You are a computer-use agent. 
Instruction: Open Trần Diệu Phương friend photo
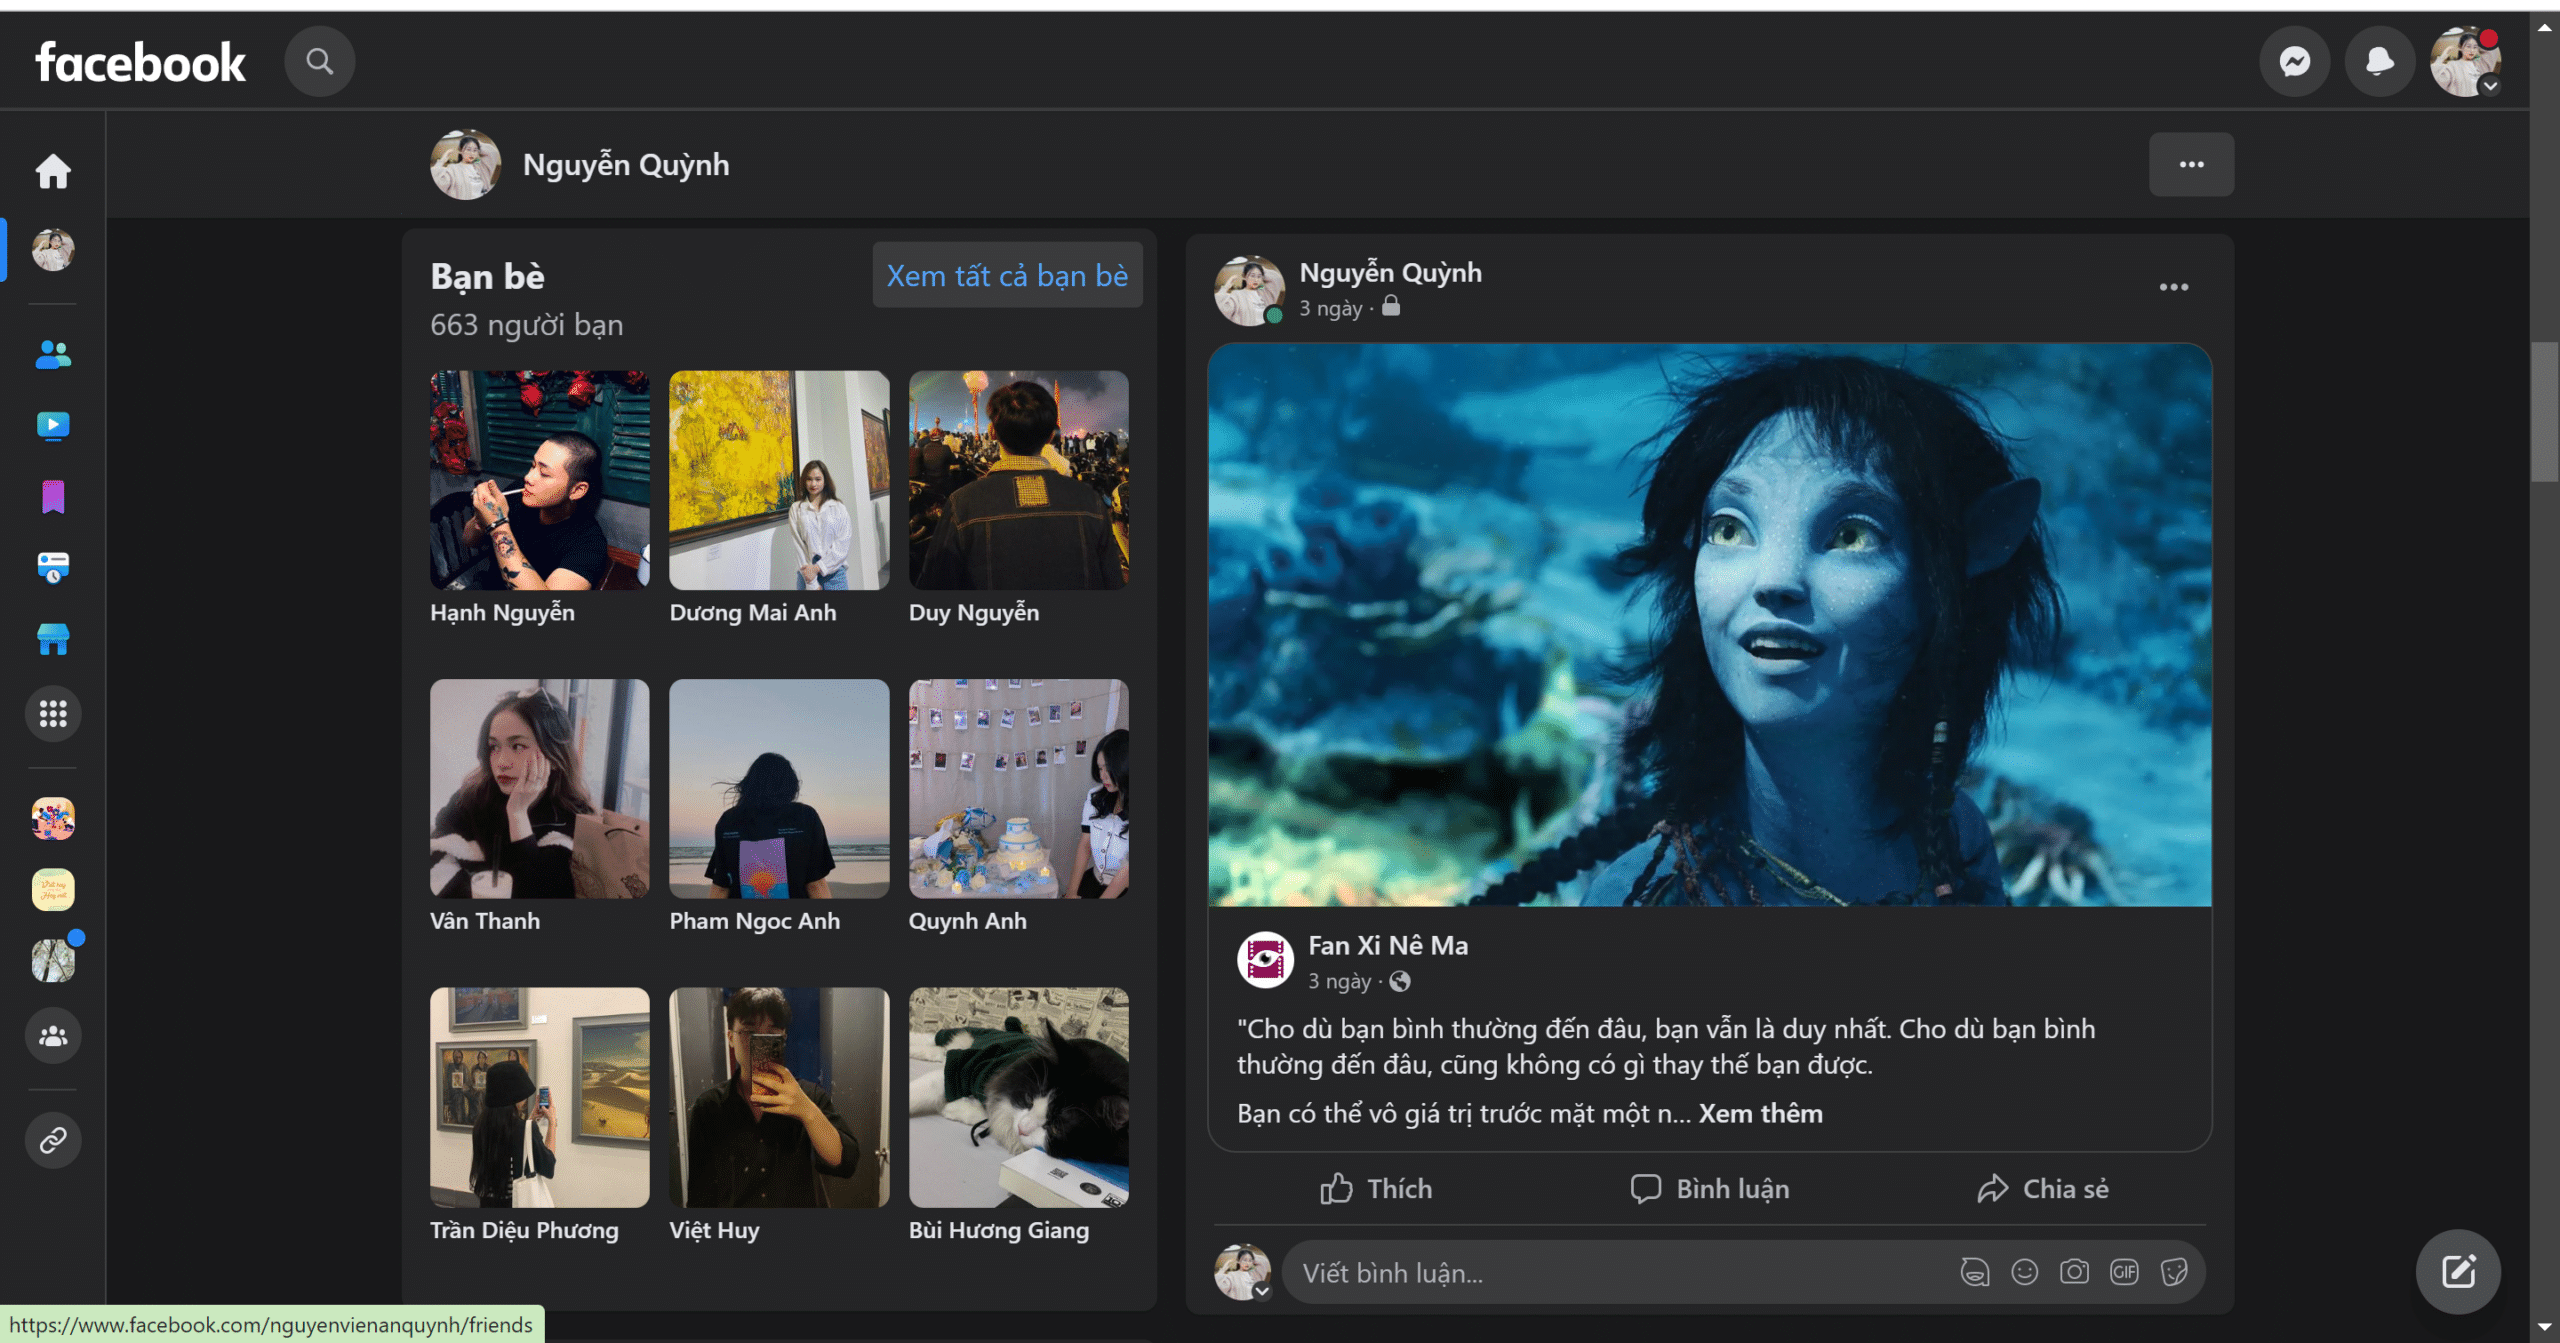pyautogui.click(x=540, y=1099)
